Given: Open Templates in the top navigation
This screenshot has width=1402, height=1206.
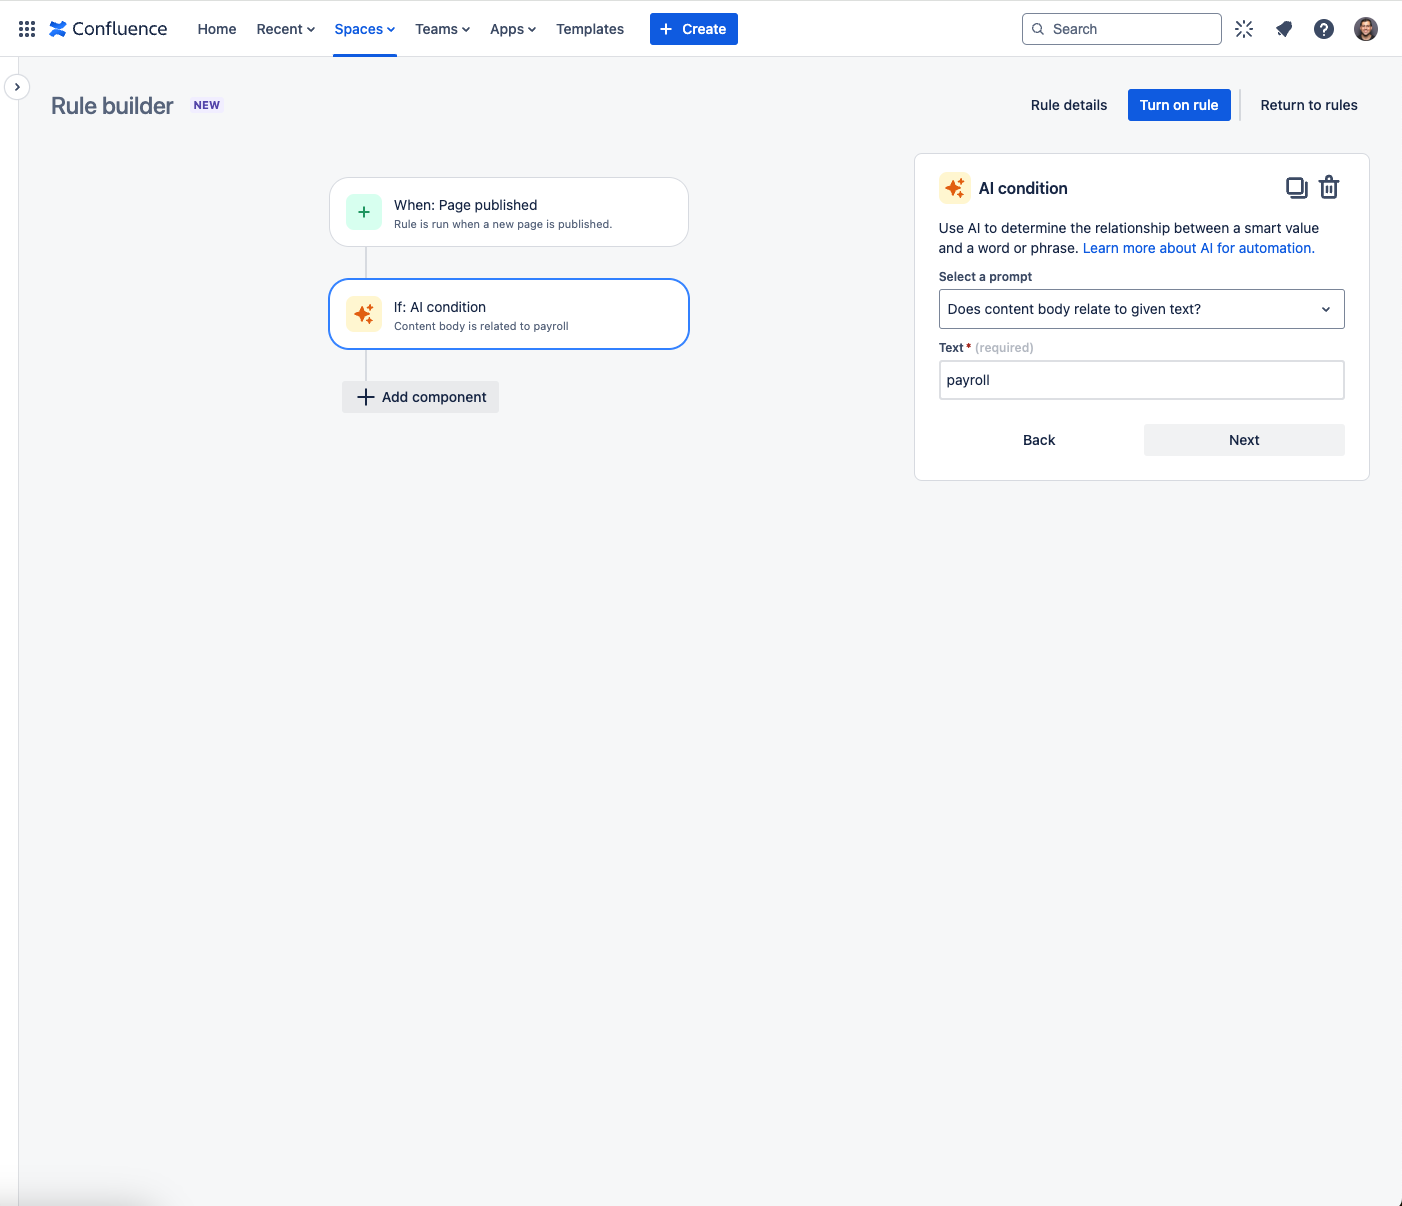Looking at the screenshot, I should pyautogui.click(x=590, y=29).
